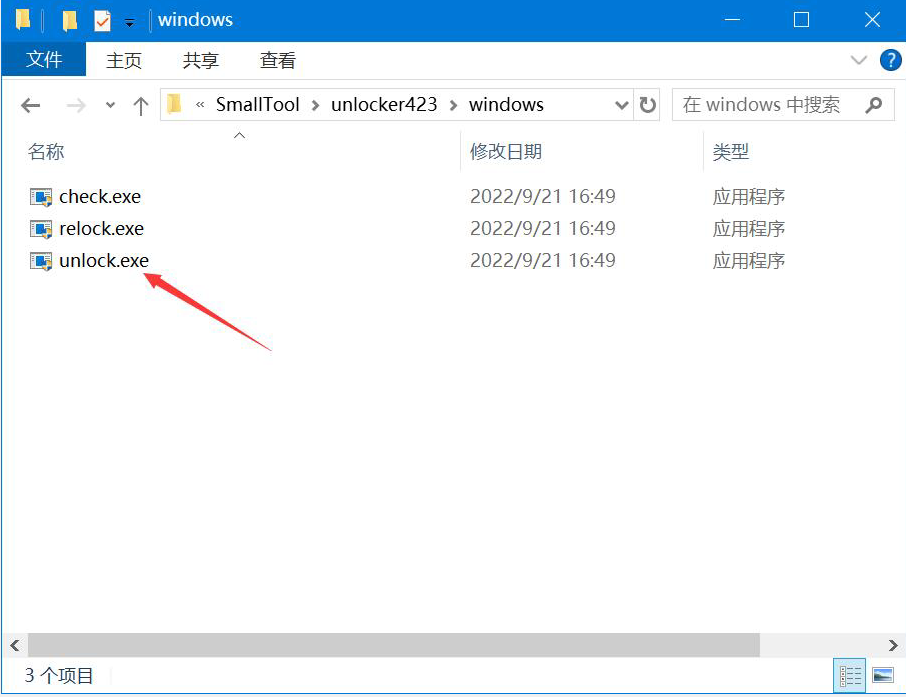
Task: Select the check.exe file icon
Action: 40,197
